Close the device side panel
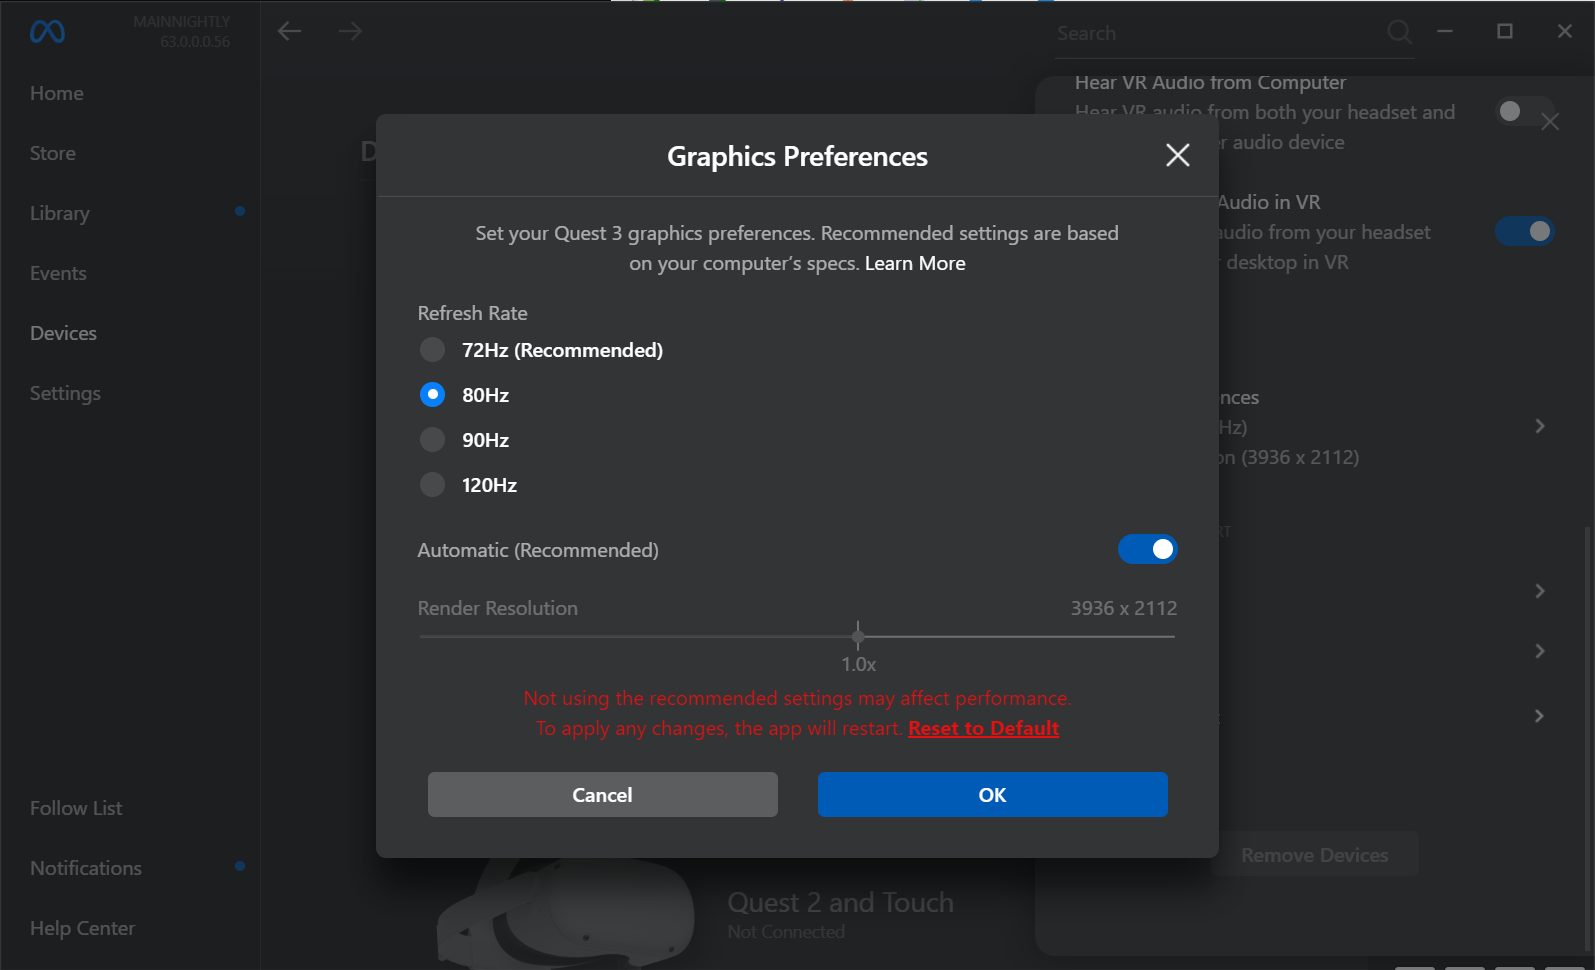 (x=1550, y=122)
